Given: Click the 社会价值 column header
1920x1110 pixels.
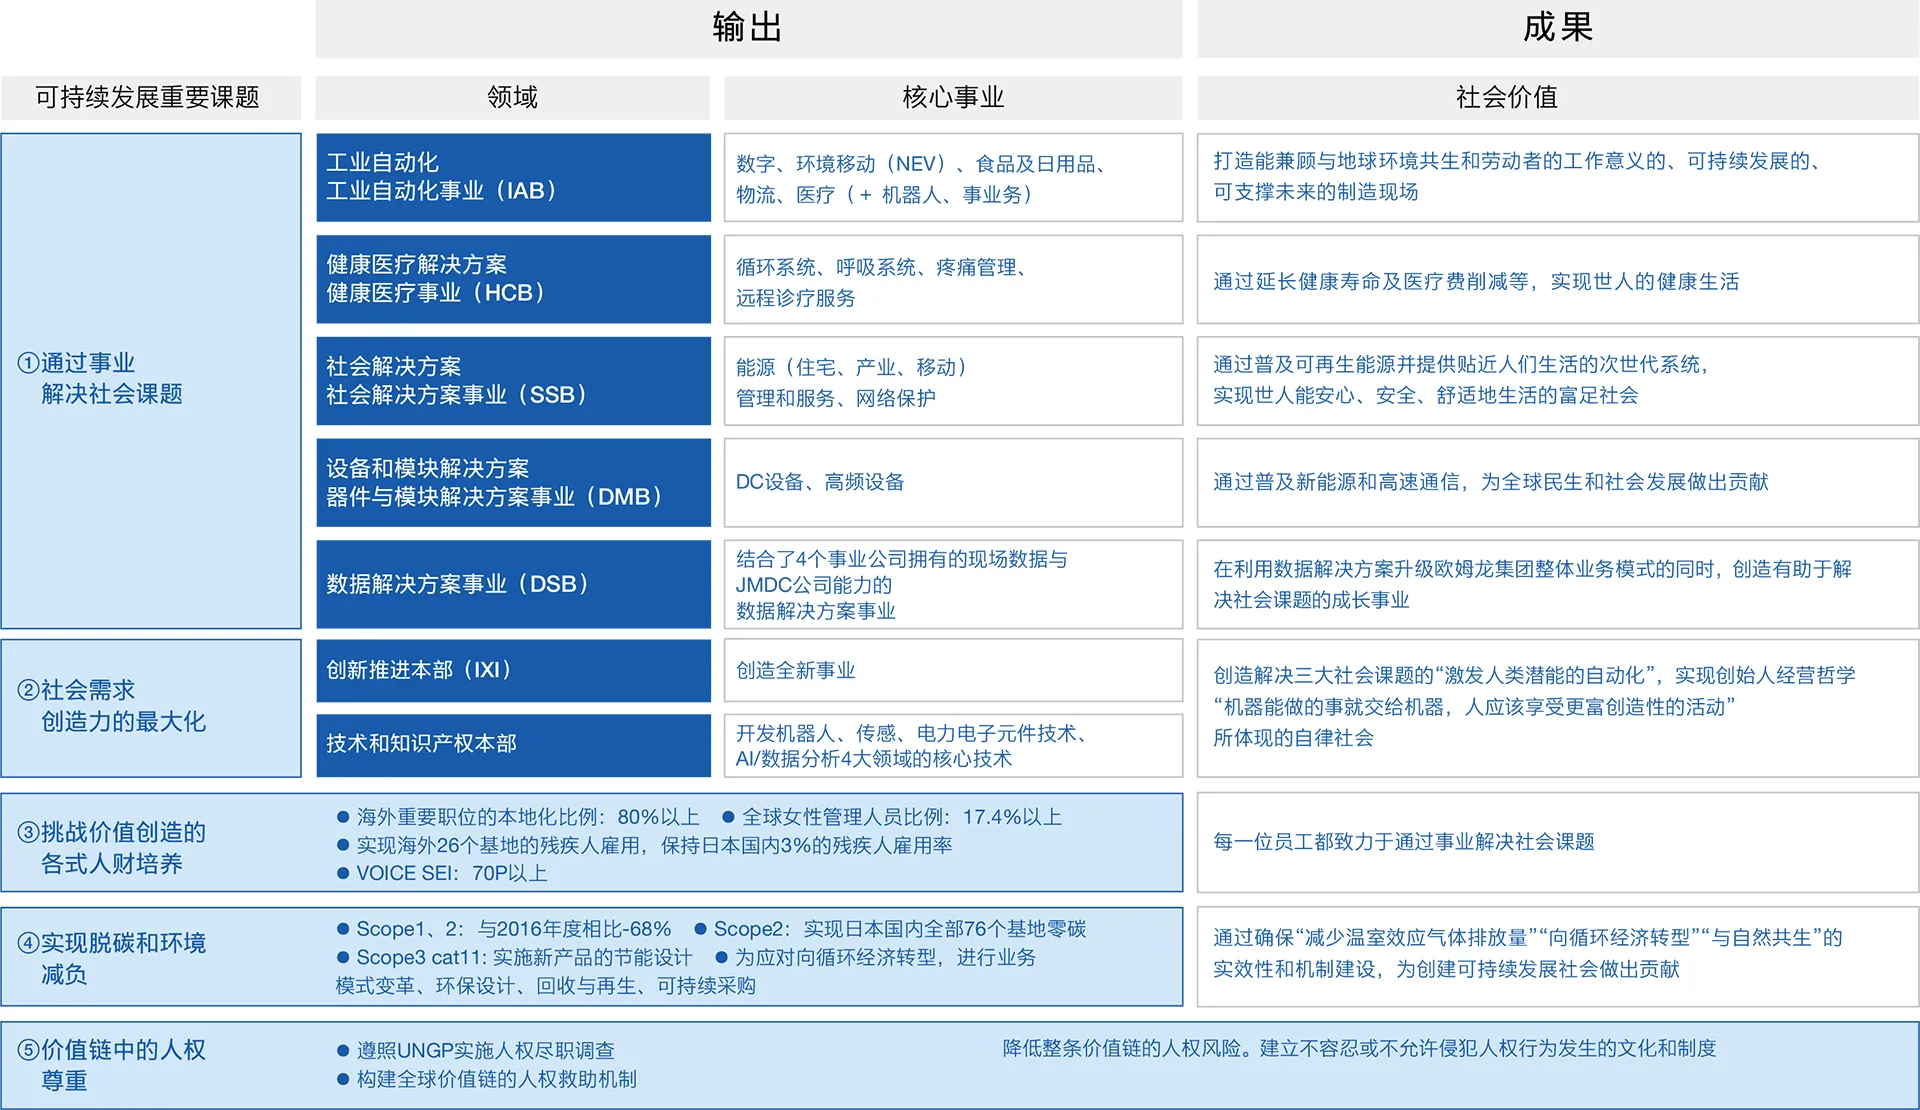Looking at the screenshot, I should coord(1507,97).
